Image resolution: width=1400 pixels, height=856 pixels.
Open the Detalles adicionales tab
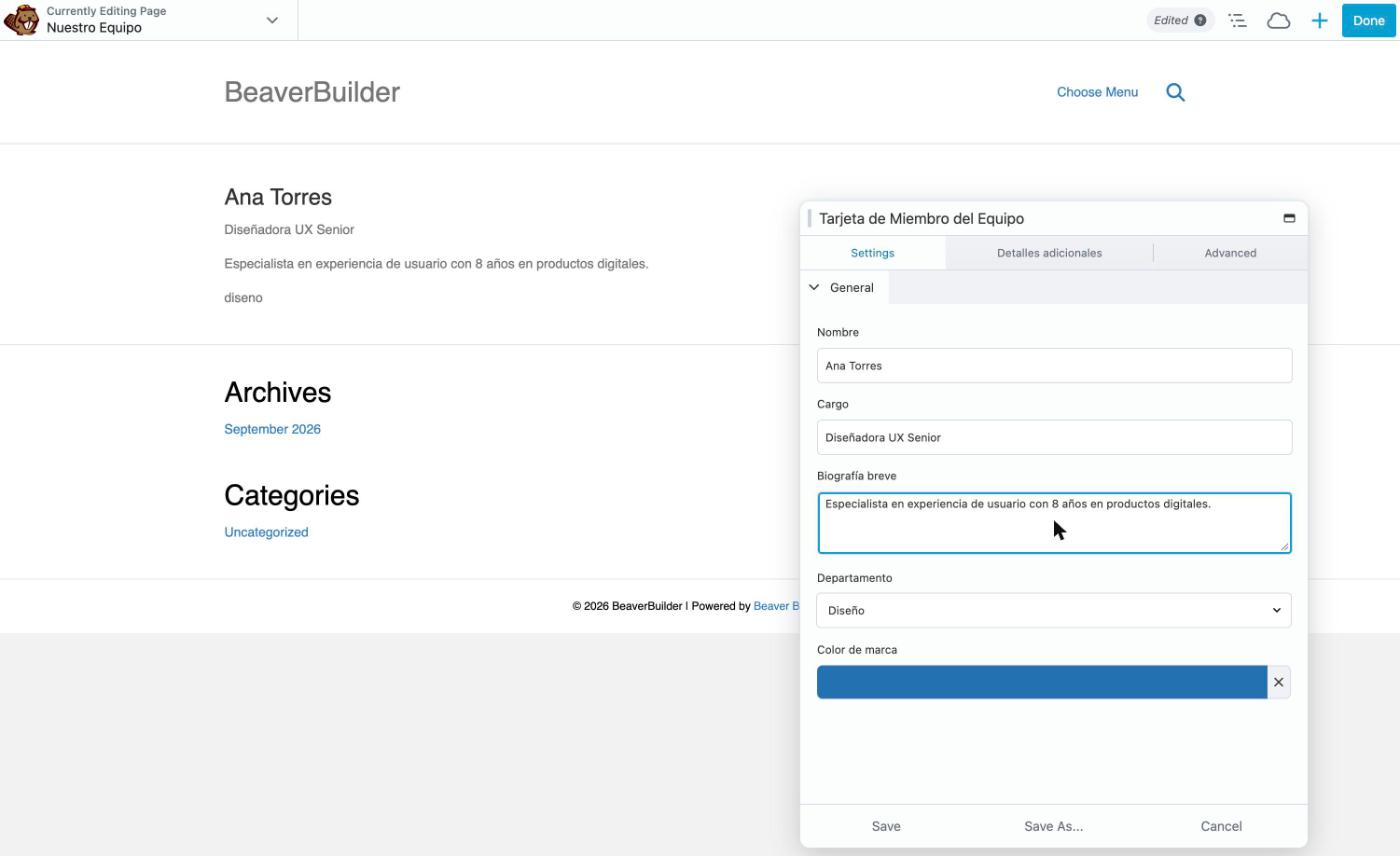(1049, 253)
